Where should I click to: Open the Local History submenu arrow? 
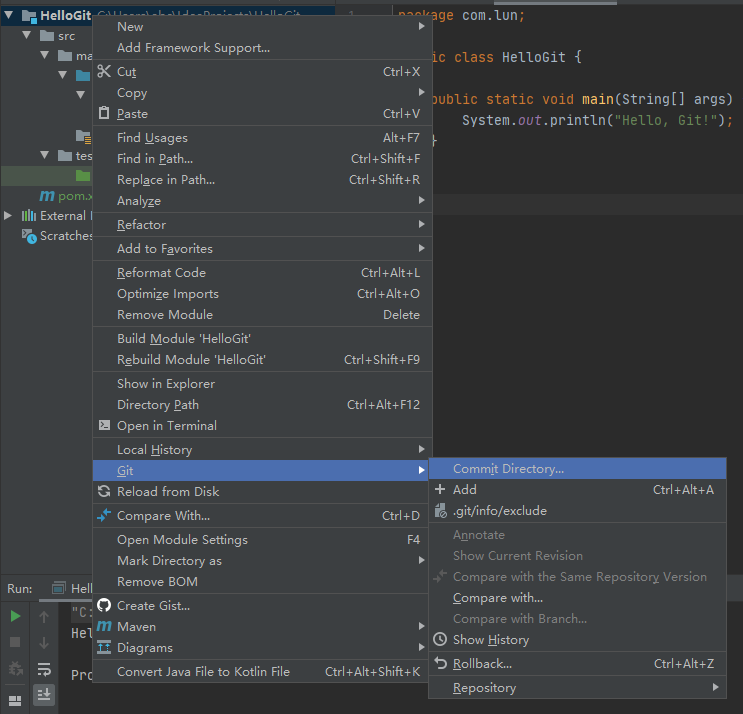tap(421, 449)
